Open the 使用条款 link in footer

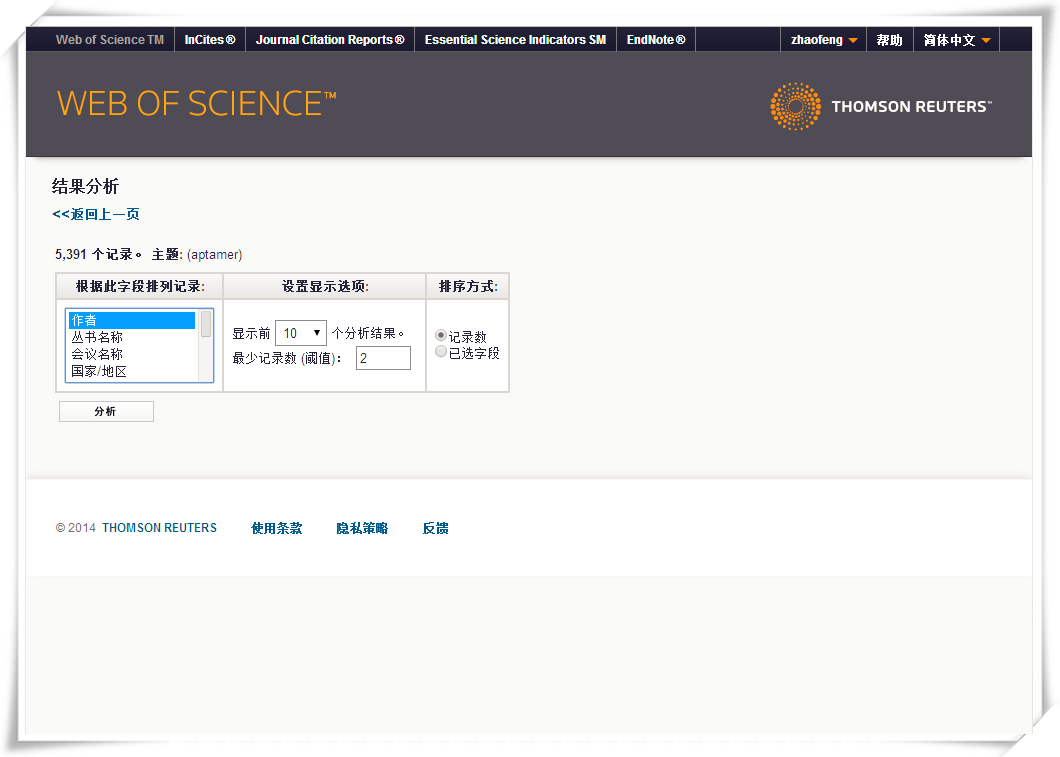tap(276, 528)
